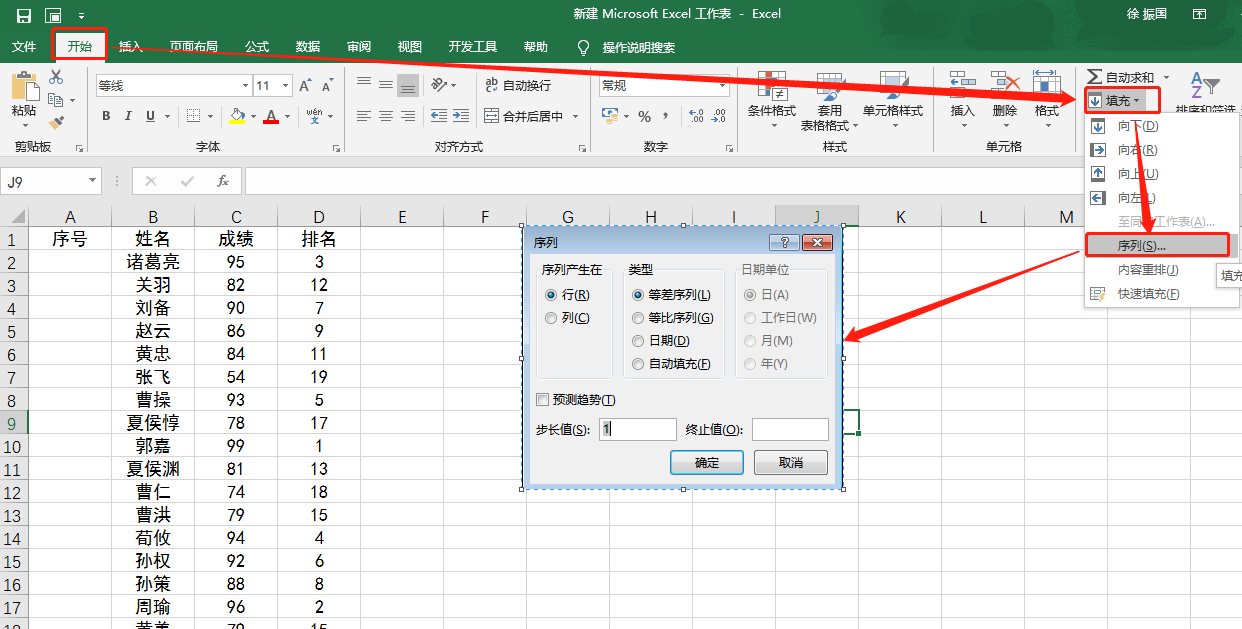Select 快速填充(F) in the fill menu
This screenshot has width=1242, height=629.
pos(1148,294)
